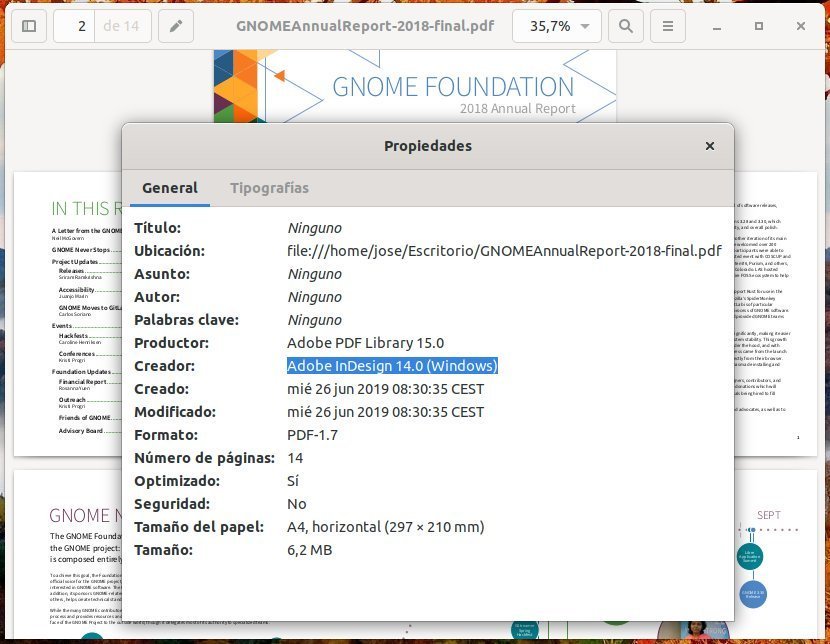This screenshot has width=830, height=644.
Task: Click the Advisory Board contents entry
Action: 81,431
